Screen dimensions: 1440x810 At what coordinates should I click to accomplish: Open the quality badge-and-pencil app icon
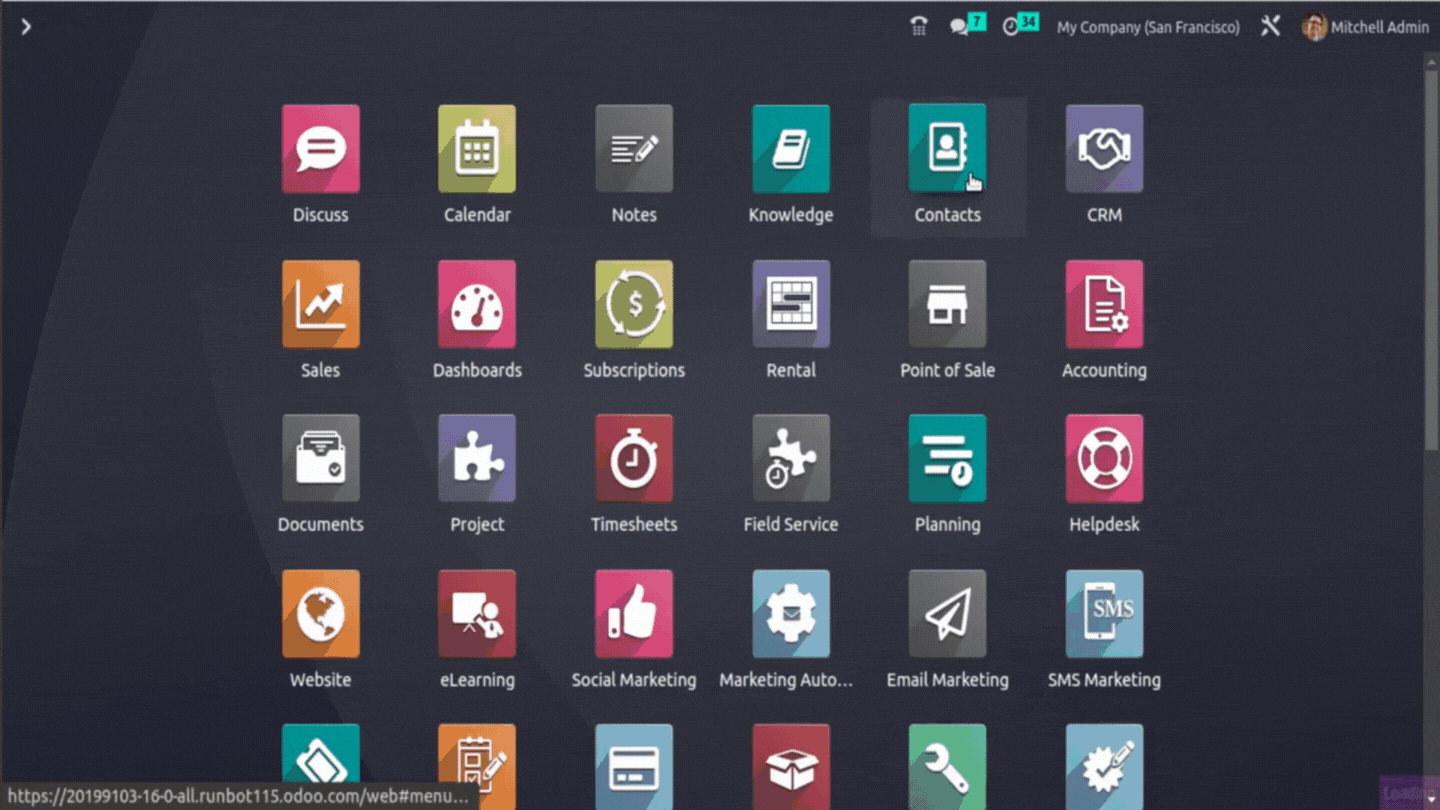[1104, 766]
